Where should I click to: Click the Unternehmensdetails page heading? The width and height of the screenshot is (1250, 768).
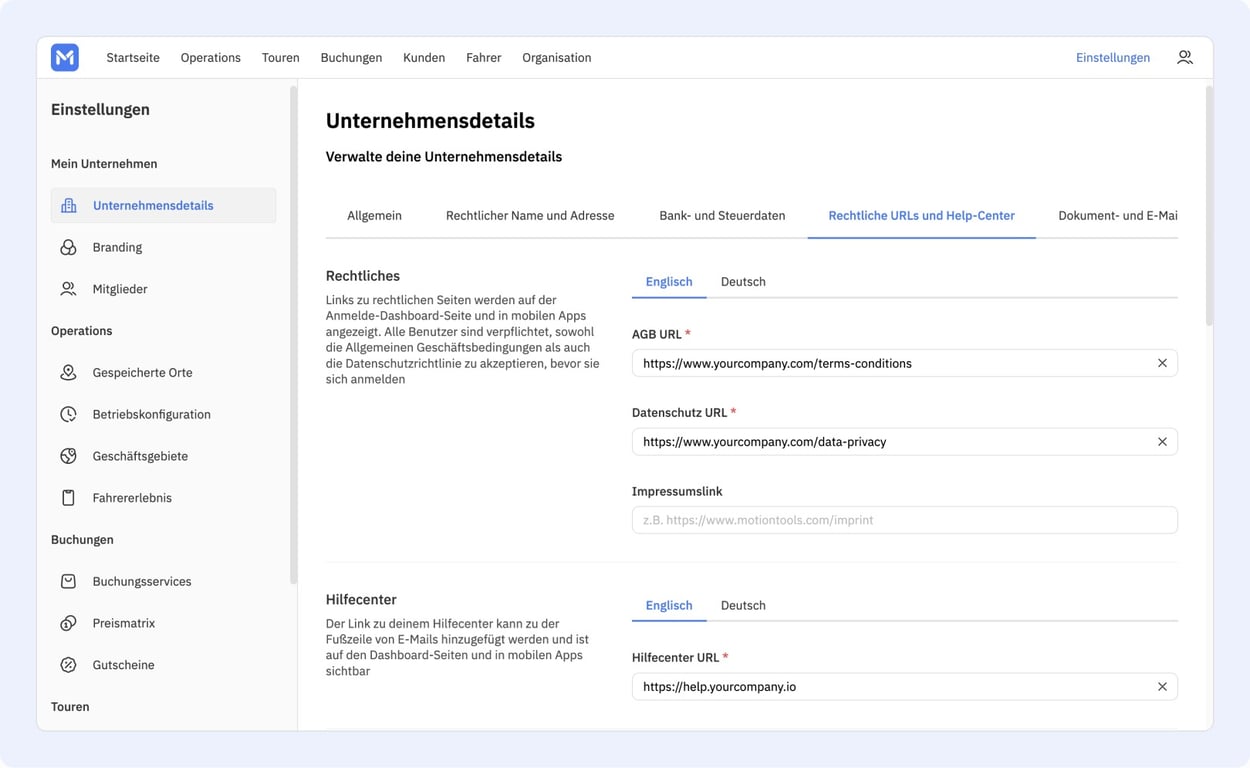click(x=430, y=121)
